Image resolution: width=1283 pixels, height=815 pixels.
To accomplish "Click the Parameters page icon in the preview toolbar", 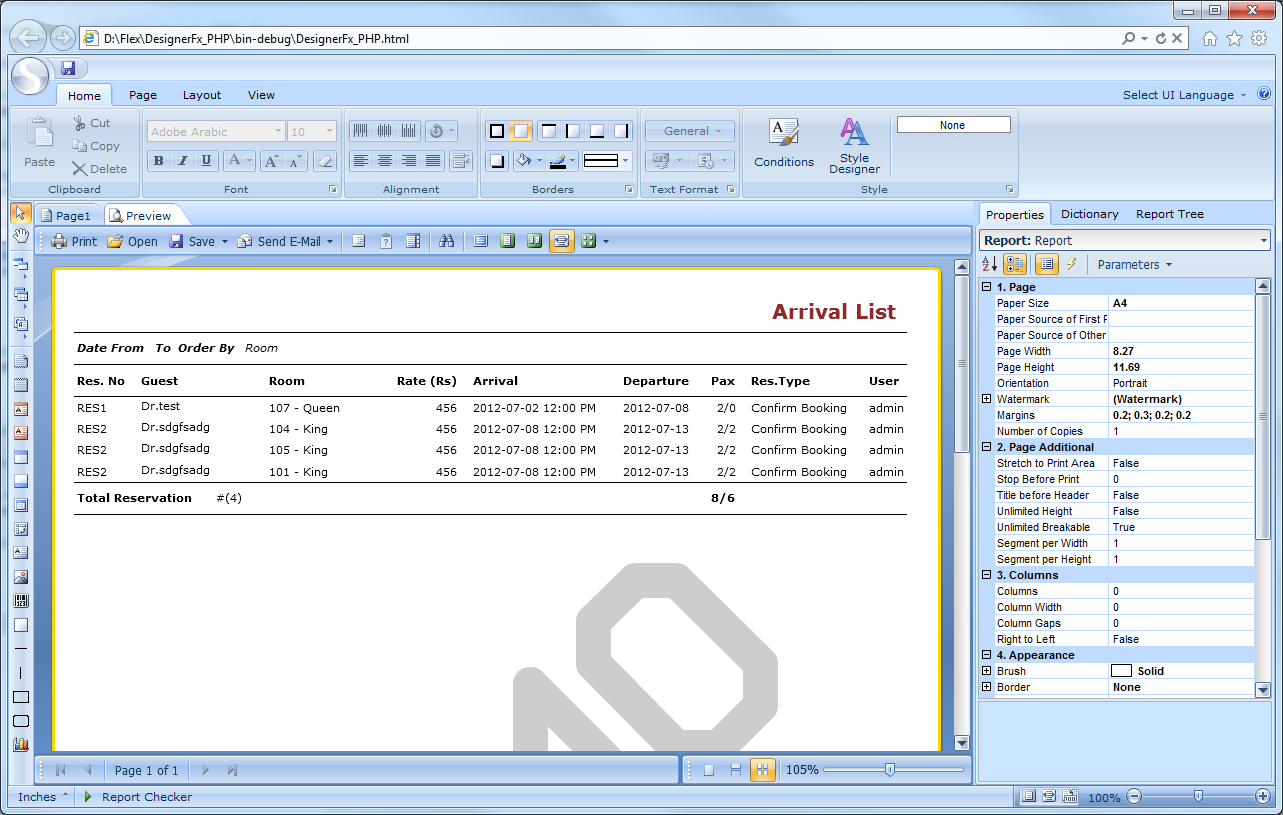I will tap(385, 241).
